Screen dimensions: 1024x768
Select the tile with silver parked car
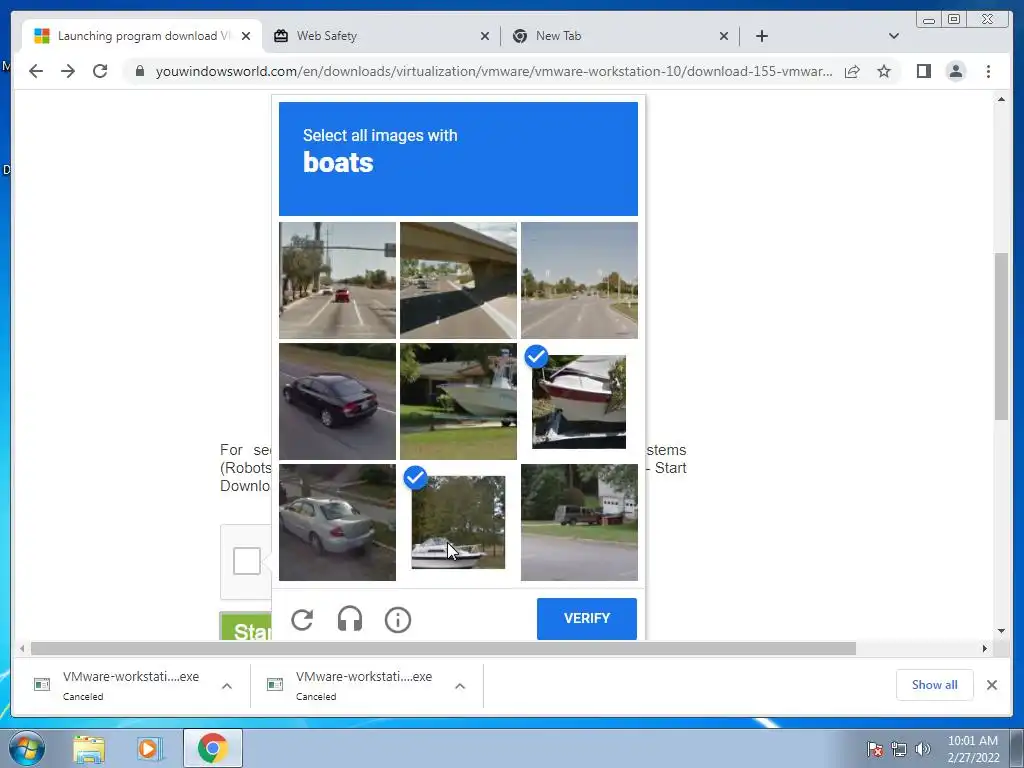[x=337, y=522]
